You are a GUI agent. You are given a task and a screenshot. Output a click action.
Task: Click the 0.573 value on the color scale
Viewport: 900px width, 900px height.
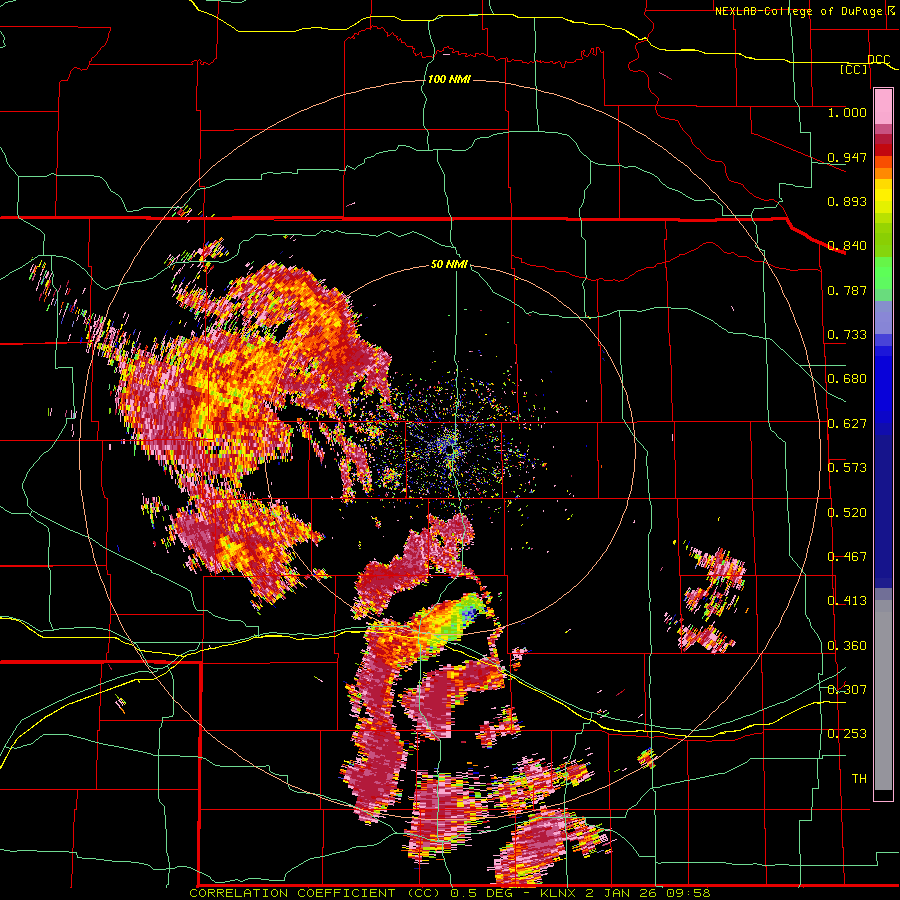click(x=847, y=468)
